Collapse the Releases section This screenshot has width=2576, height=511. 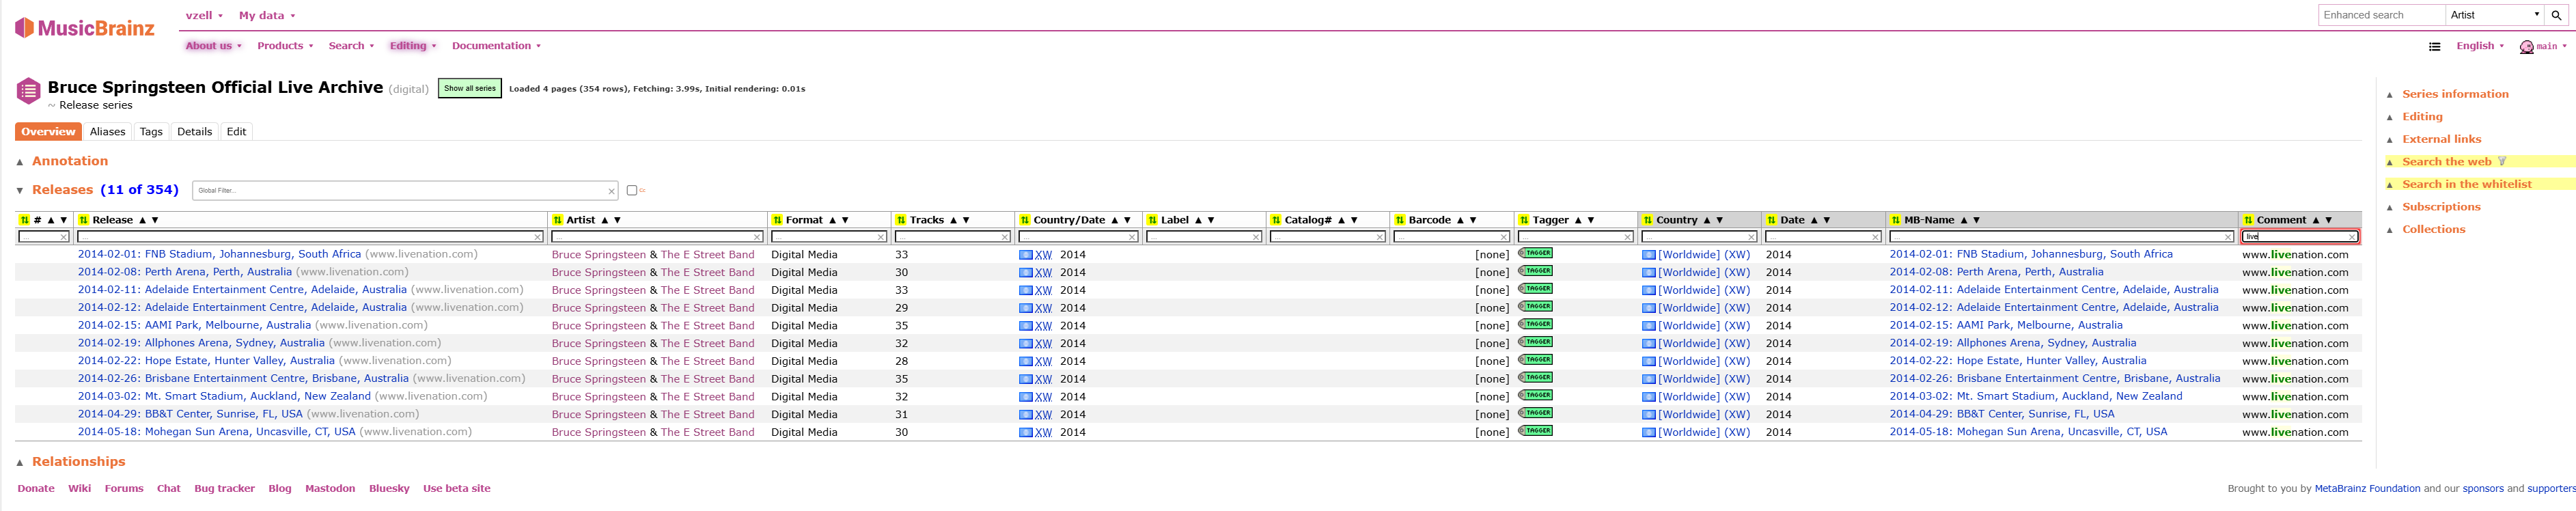(x=20, y=190)
